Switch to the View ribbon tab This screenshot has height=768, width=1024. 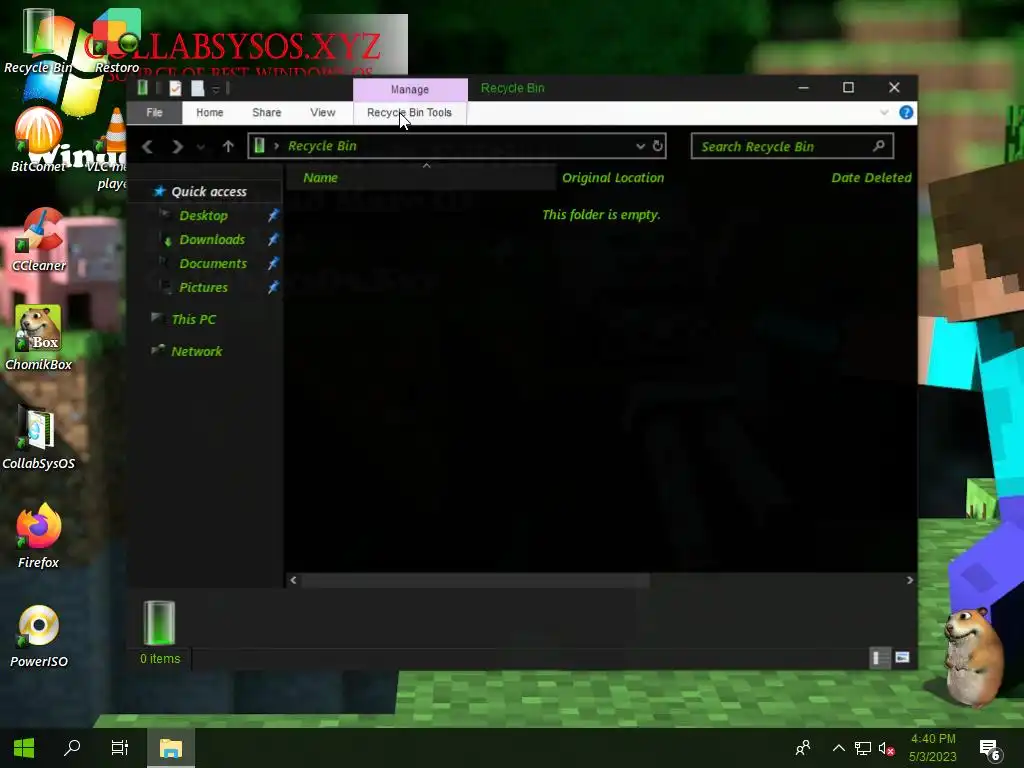(323, 112)
